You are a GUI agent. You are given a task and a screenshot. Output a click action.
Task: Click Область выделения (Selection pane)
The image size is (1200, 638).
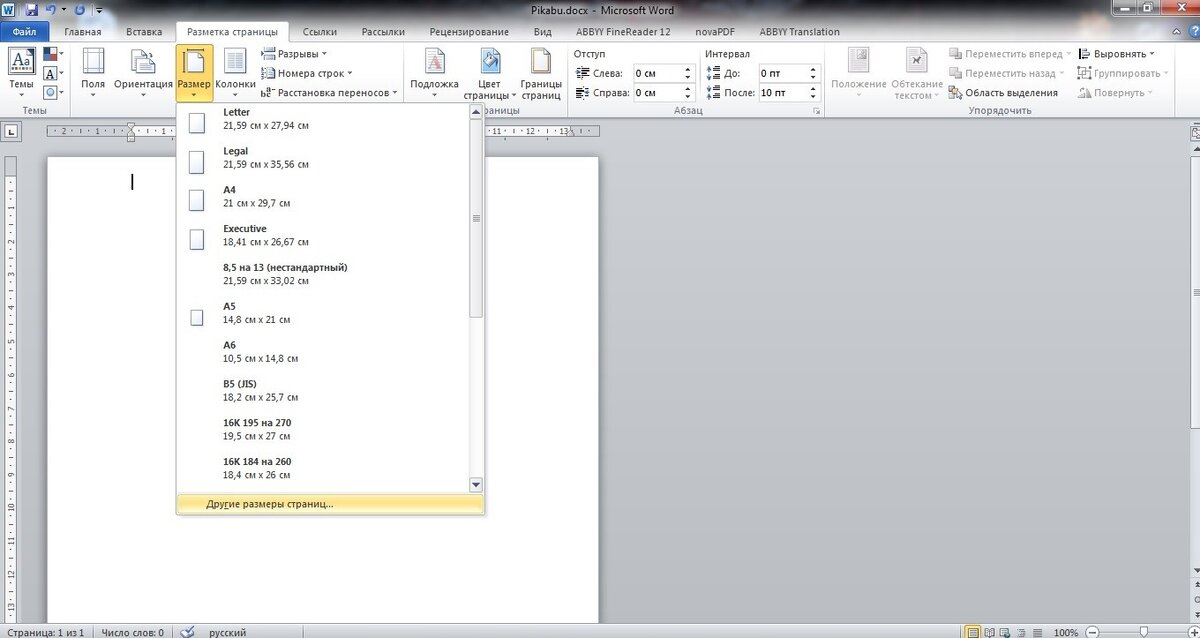point(1002,93)
